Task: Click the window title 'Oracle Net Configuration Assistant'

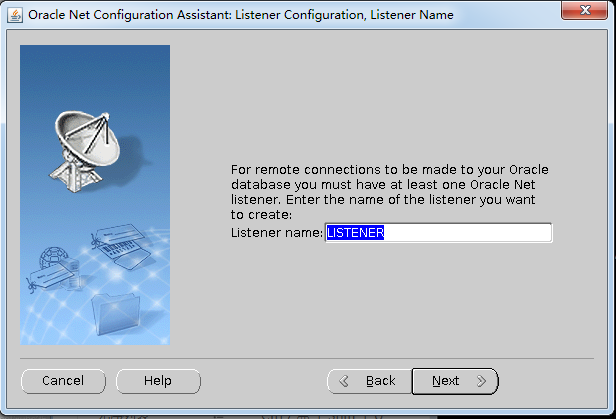Action: [129, 15]
